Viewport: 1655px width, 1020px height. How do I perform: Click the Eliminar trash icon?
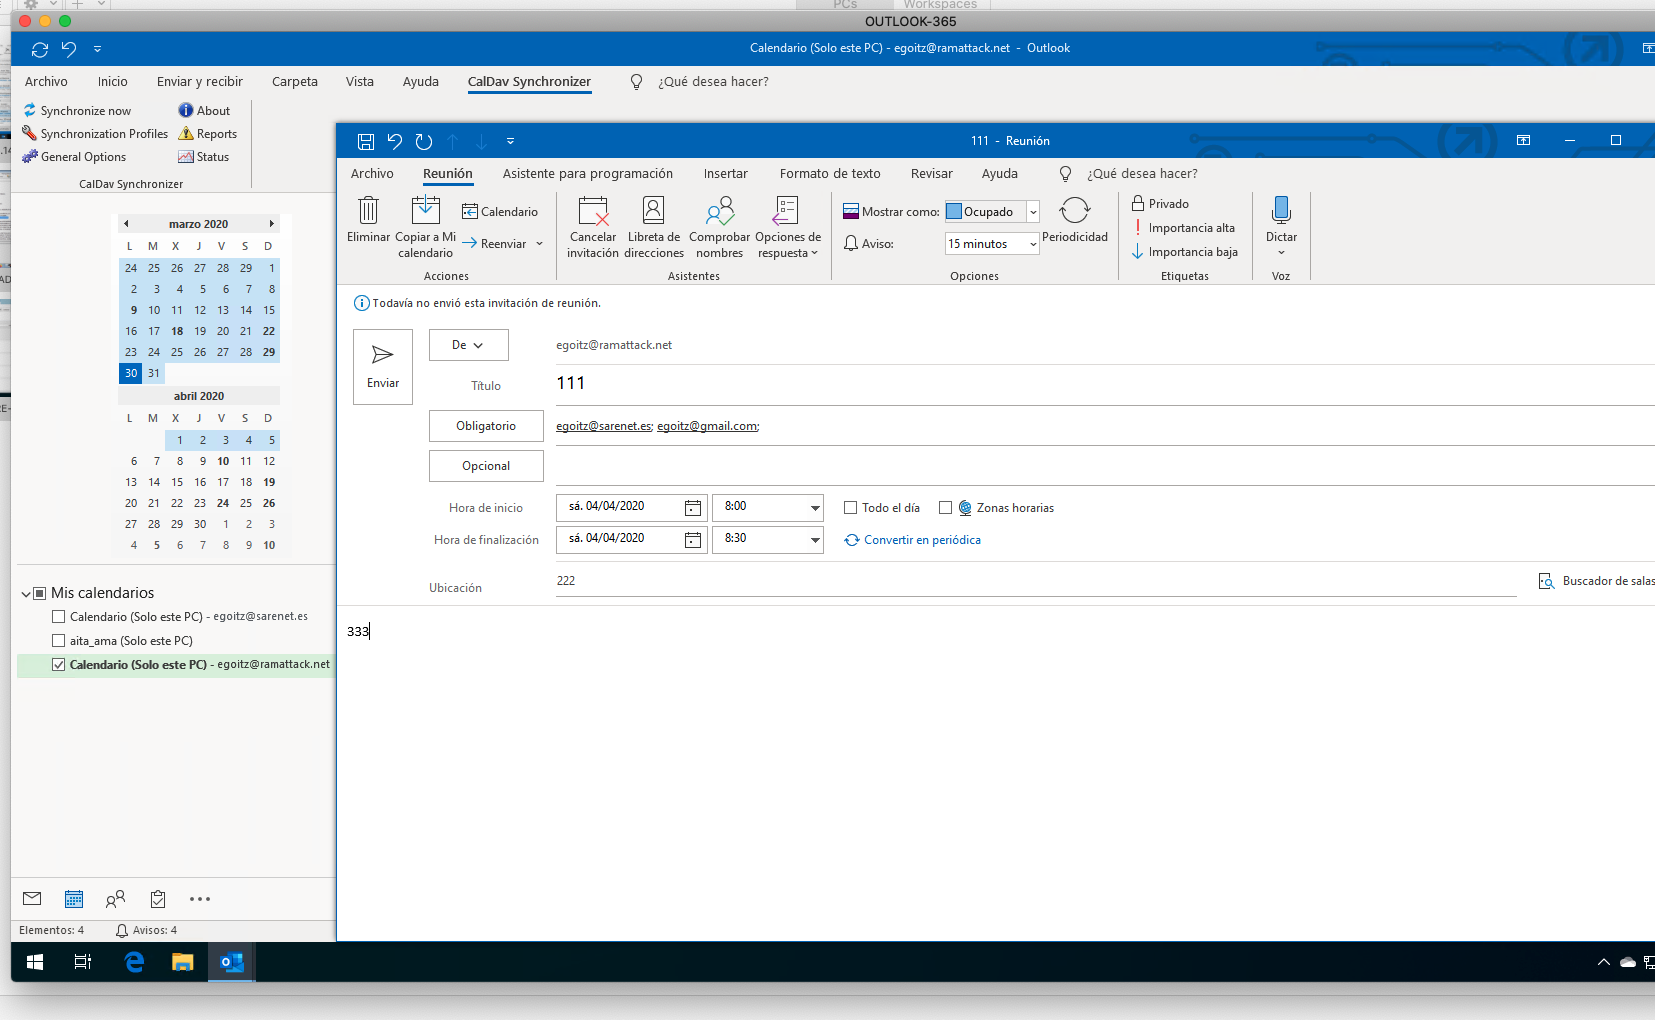(368, 209)
